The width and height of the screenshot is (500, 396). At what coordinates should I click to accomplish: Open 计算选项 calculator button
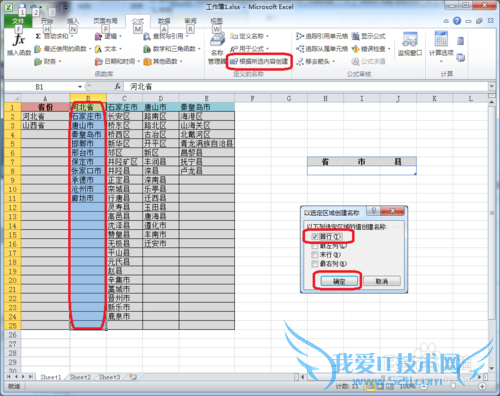[441, 47]
